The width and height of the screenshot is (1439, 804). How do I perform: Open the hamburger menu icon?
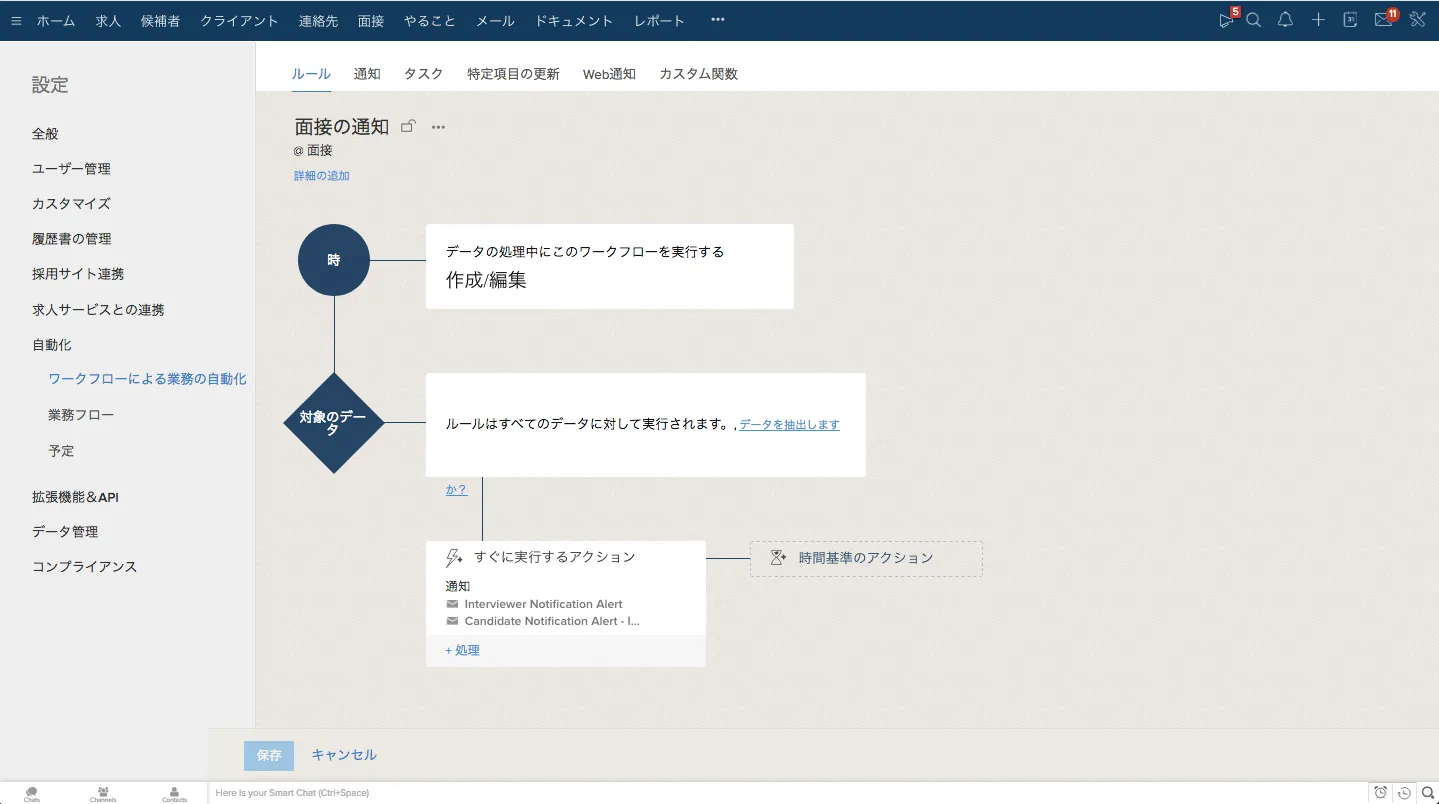pyautogui.click(x=16, y=21)
